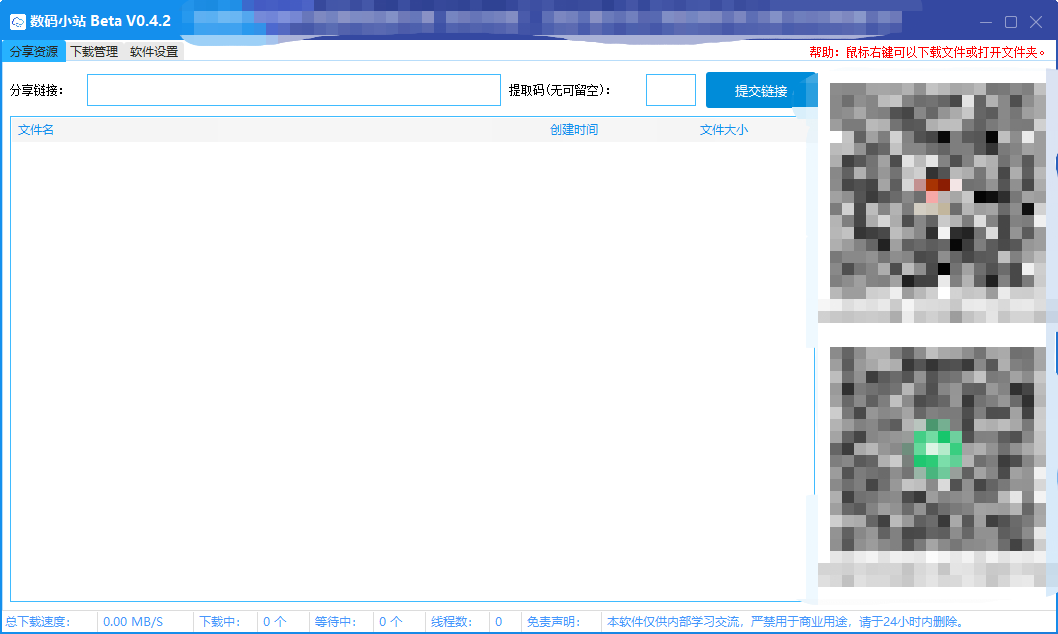1058x634 pixels.
Task: Click the 免责声明 label in status bar
Action: [553, 622]
